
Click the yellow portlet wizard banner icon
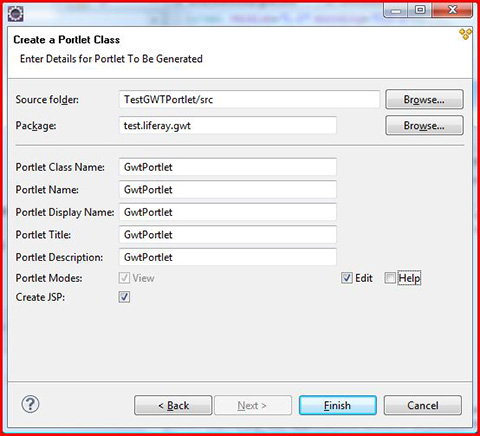pos(465,34)
